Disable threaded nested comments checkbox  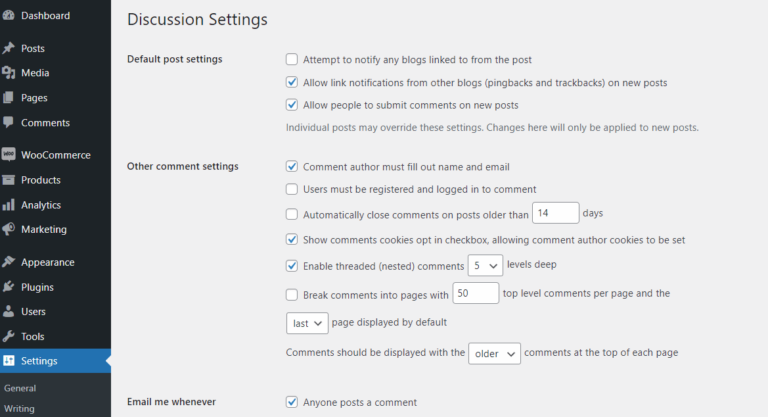click(292, 266)
